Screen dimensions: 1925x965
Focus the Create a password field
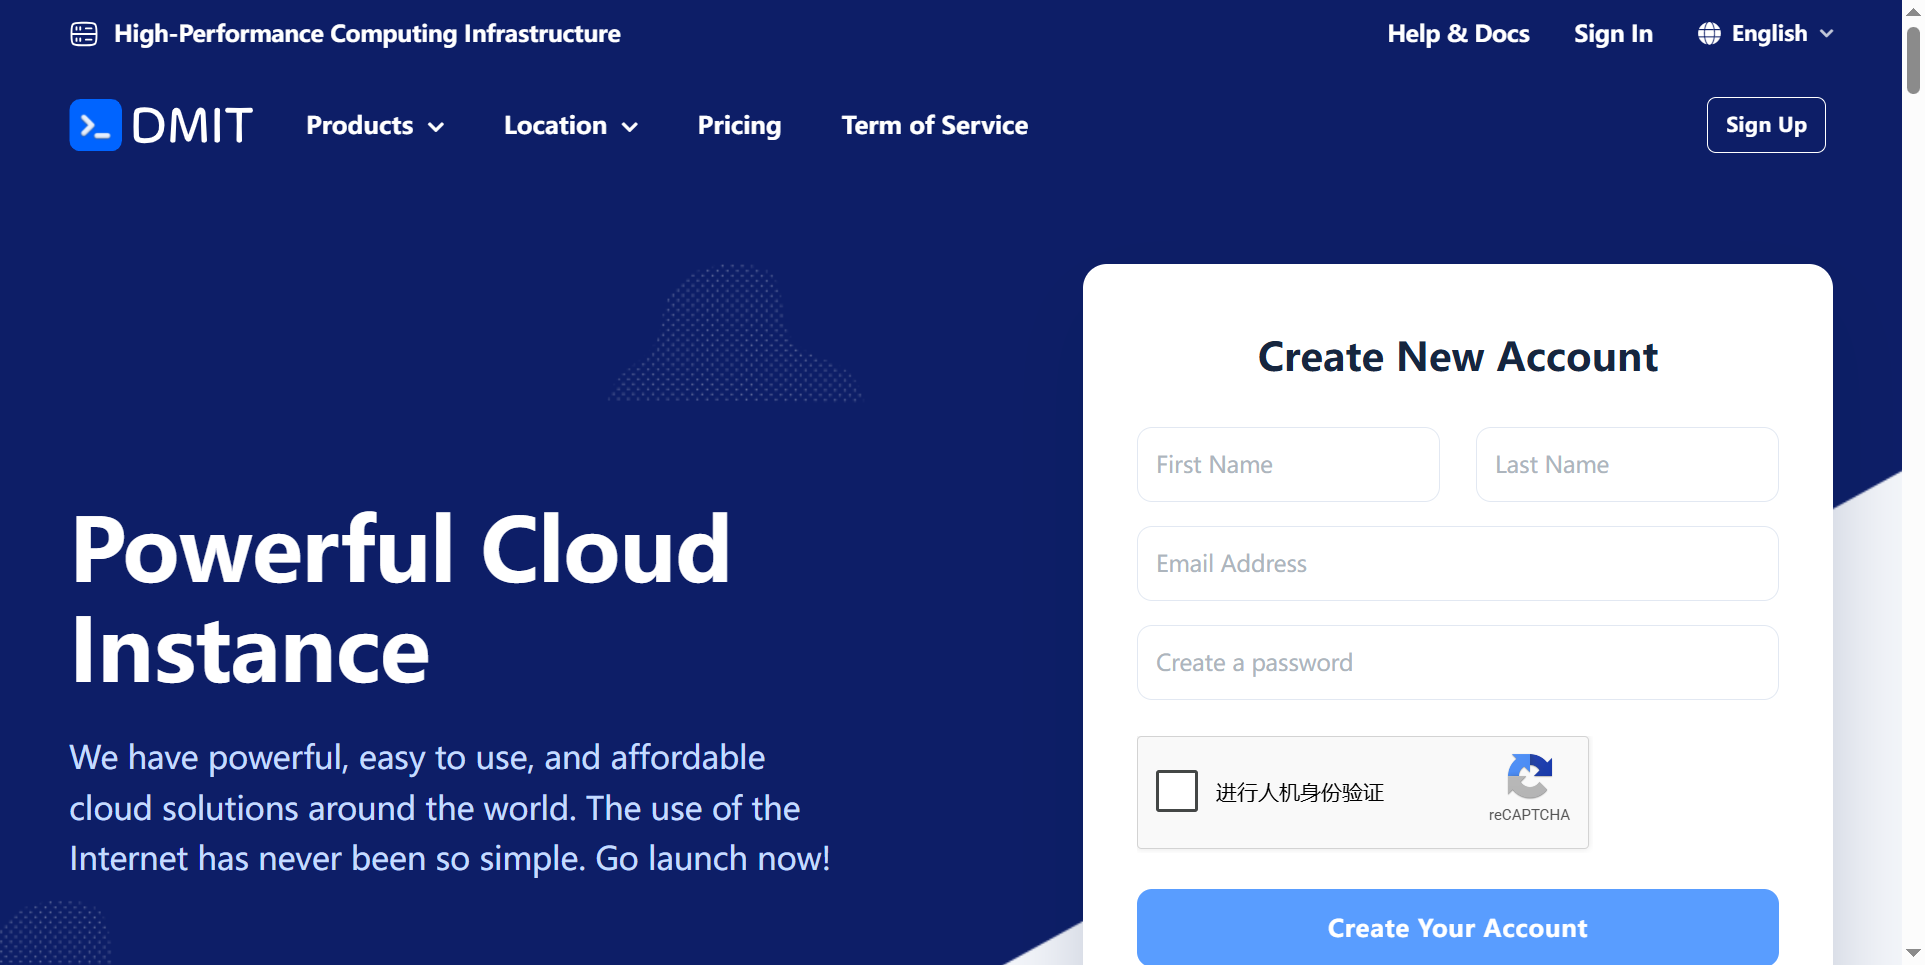click(x=1457, y=663)
